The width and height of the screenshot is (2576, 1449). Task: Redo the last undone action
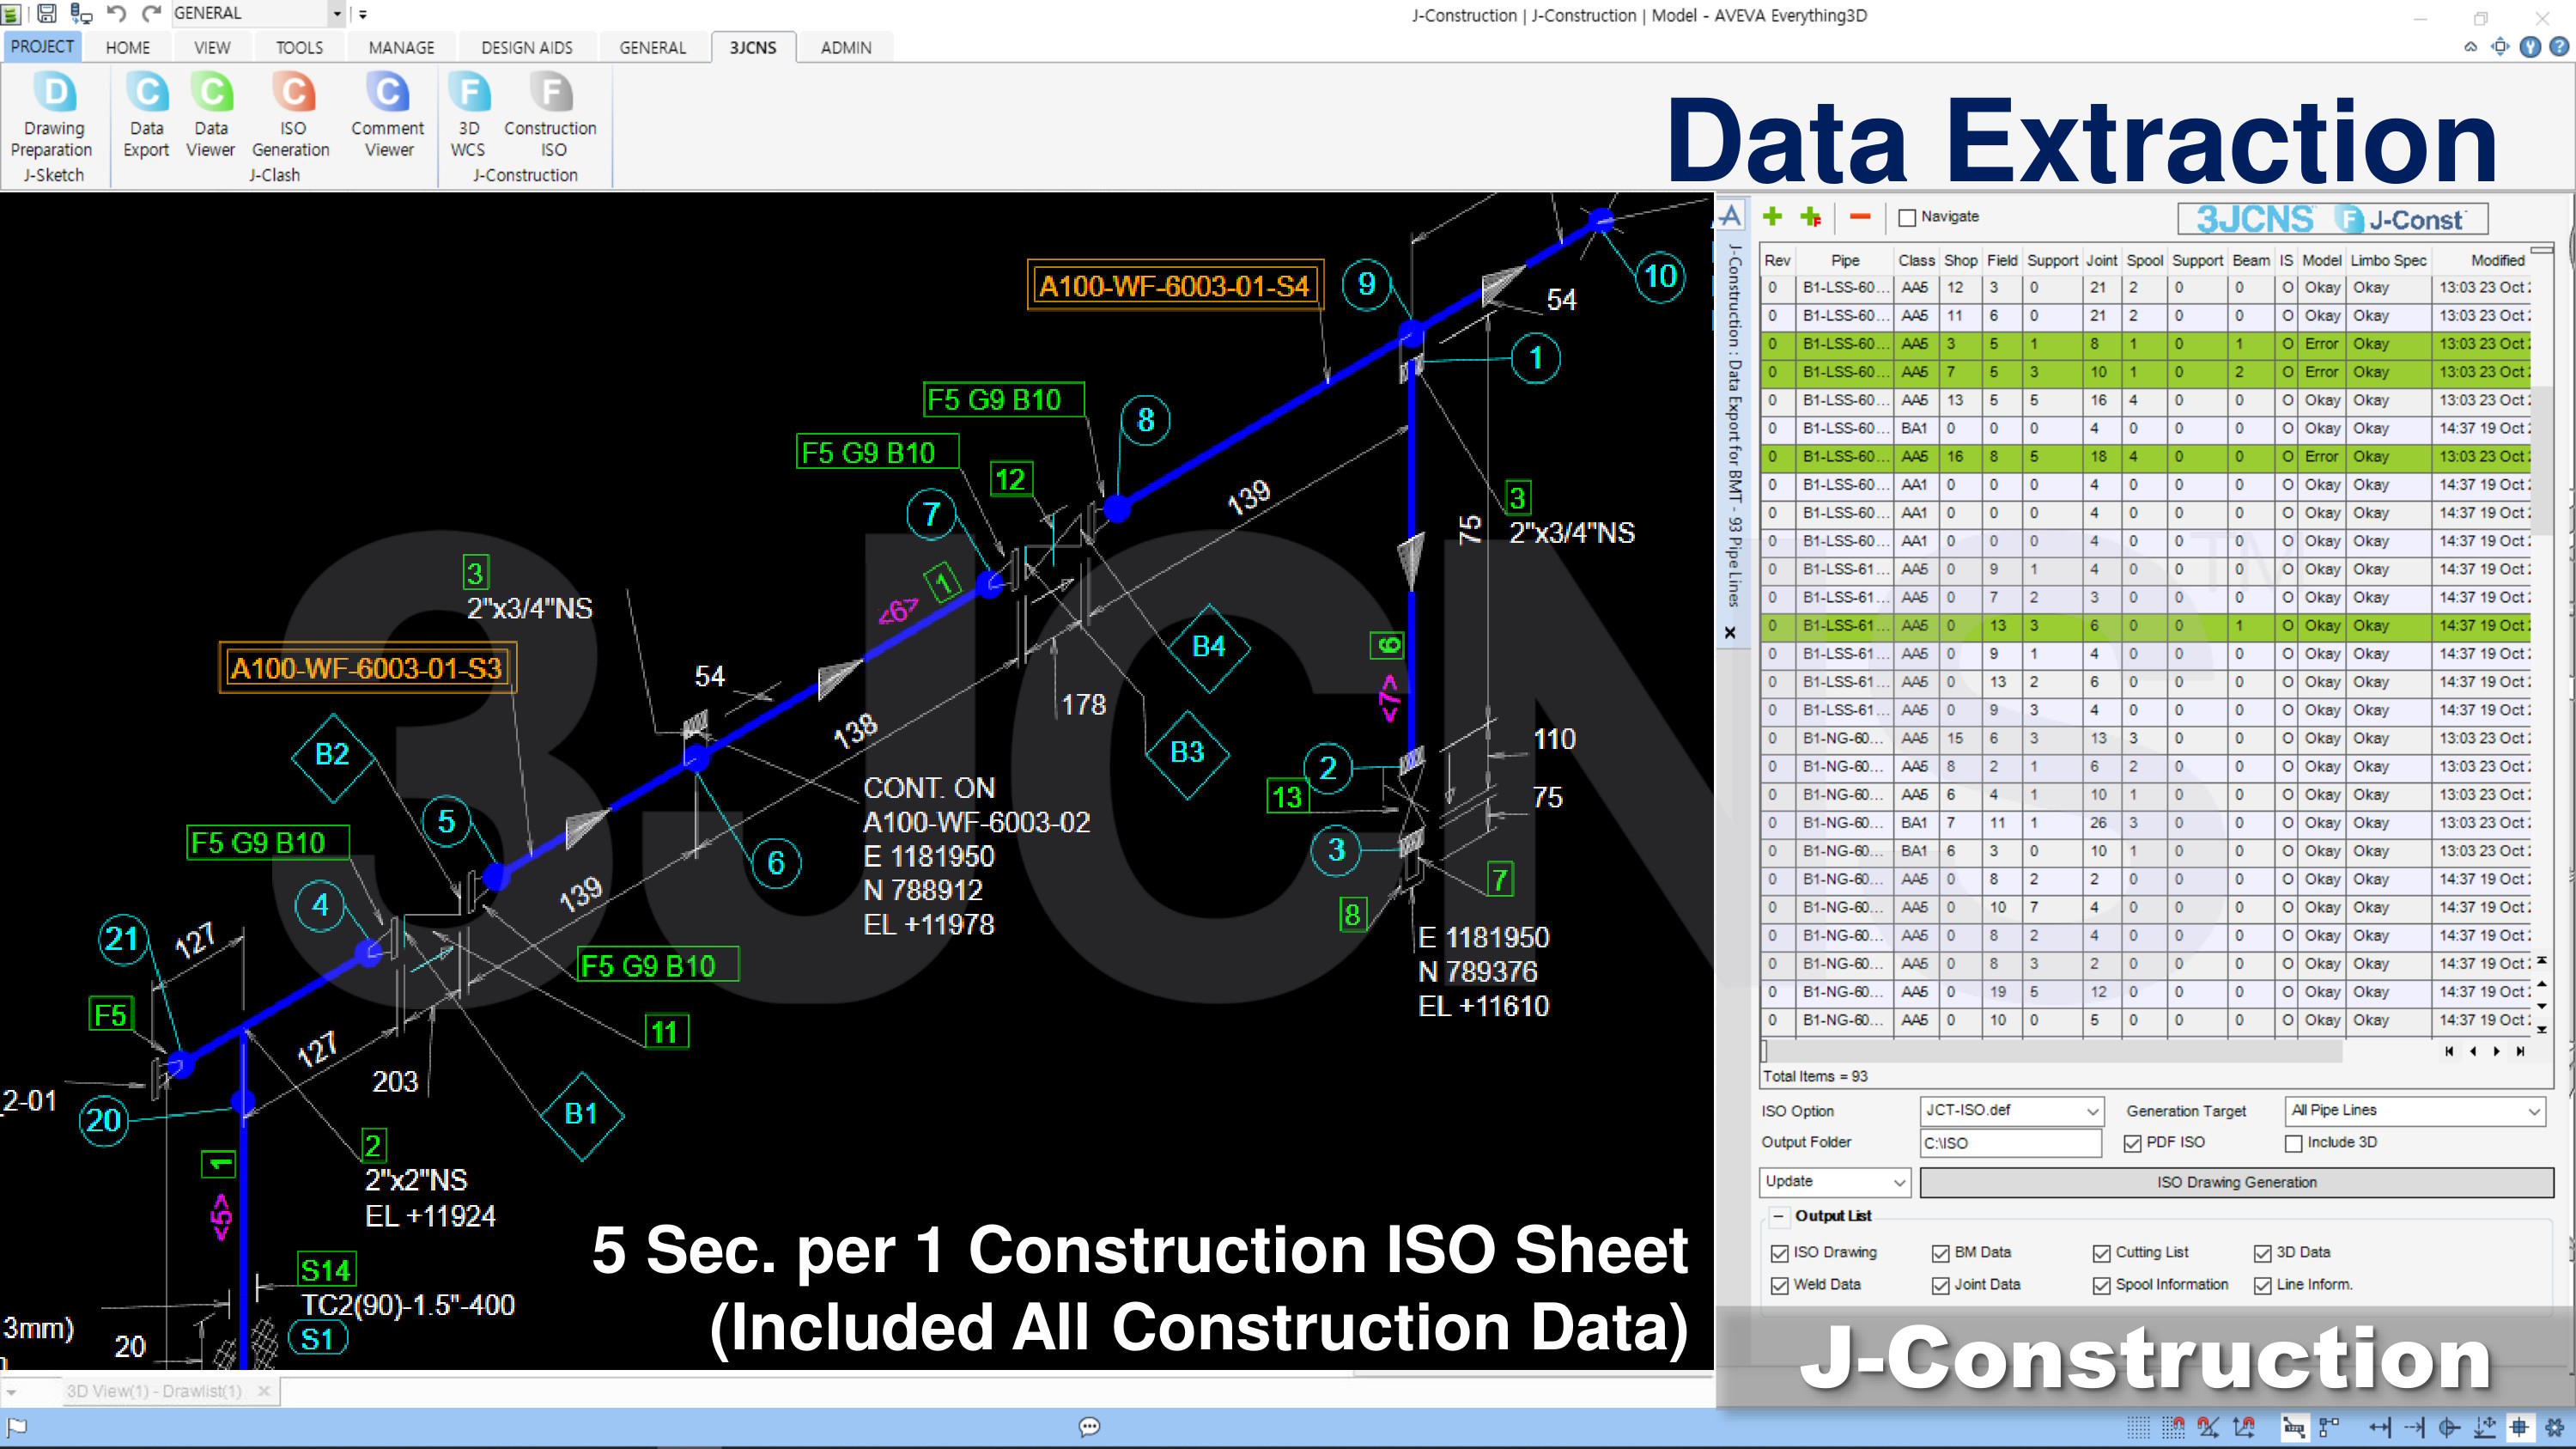pos(151,14)
